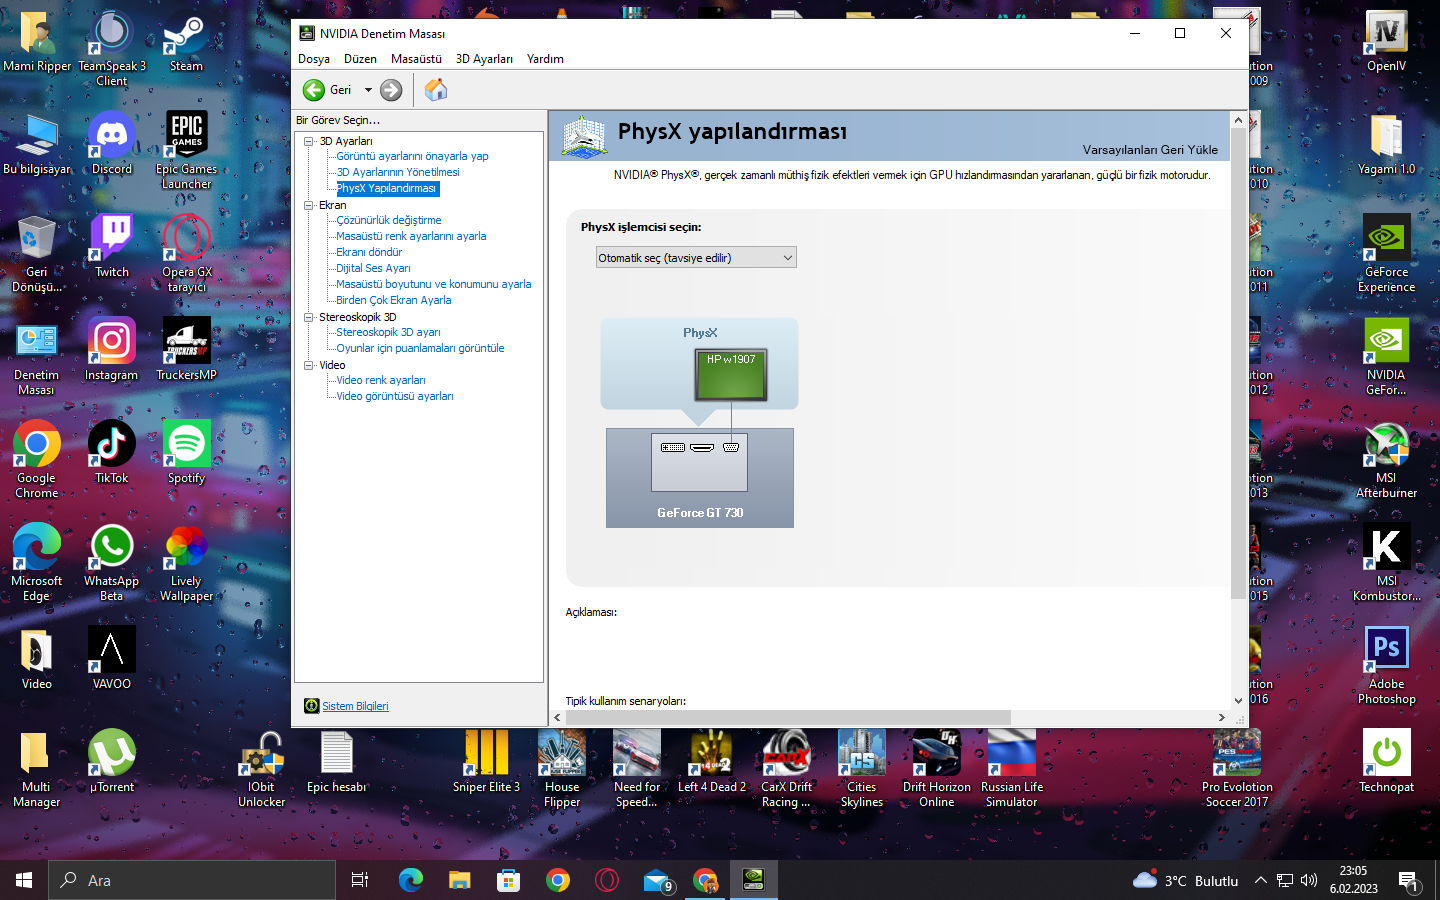Image resolution: width=1440 pixels, height=900 pixels.
Task: Open the WhatsApp Beta desktop shortcut
Action: click(x=112, y=563)
